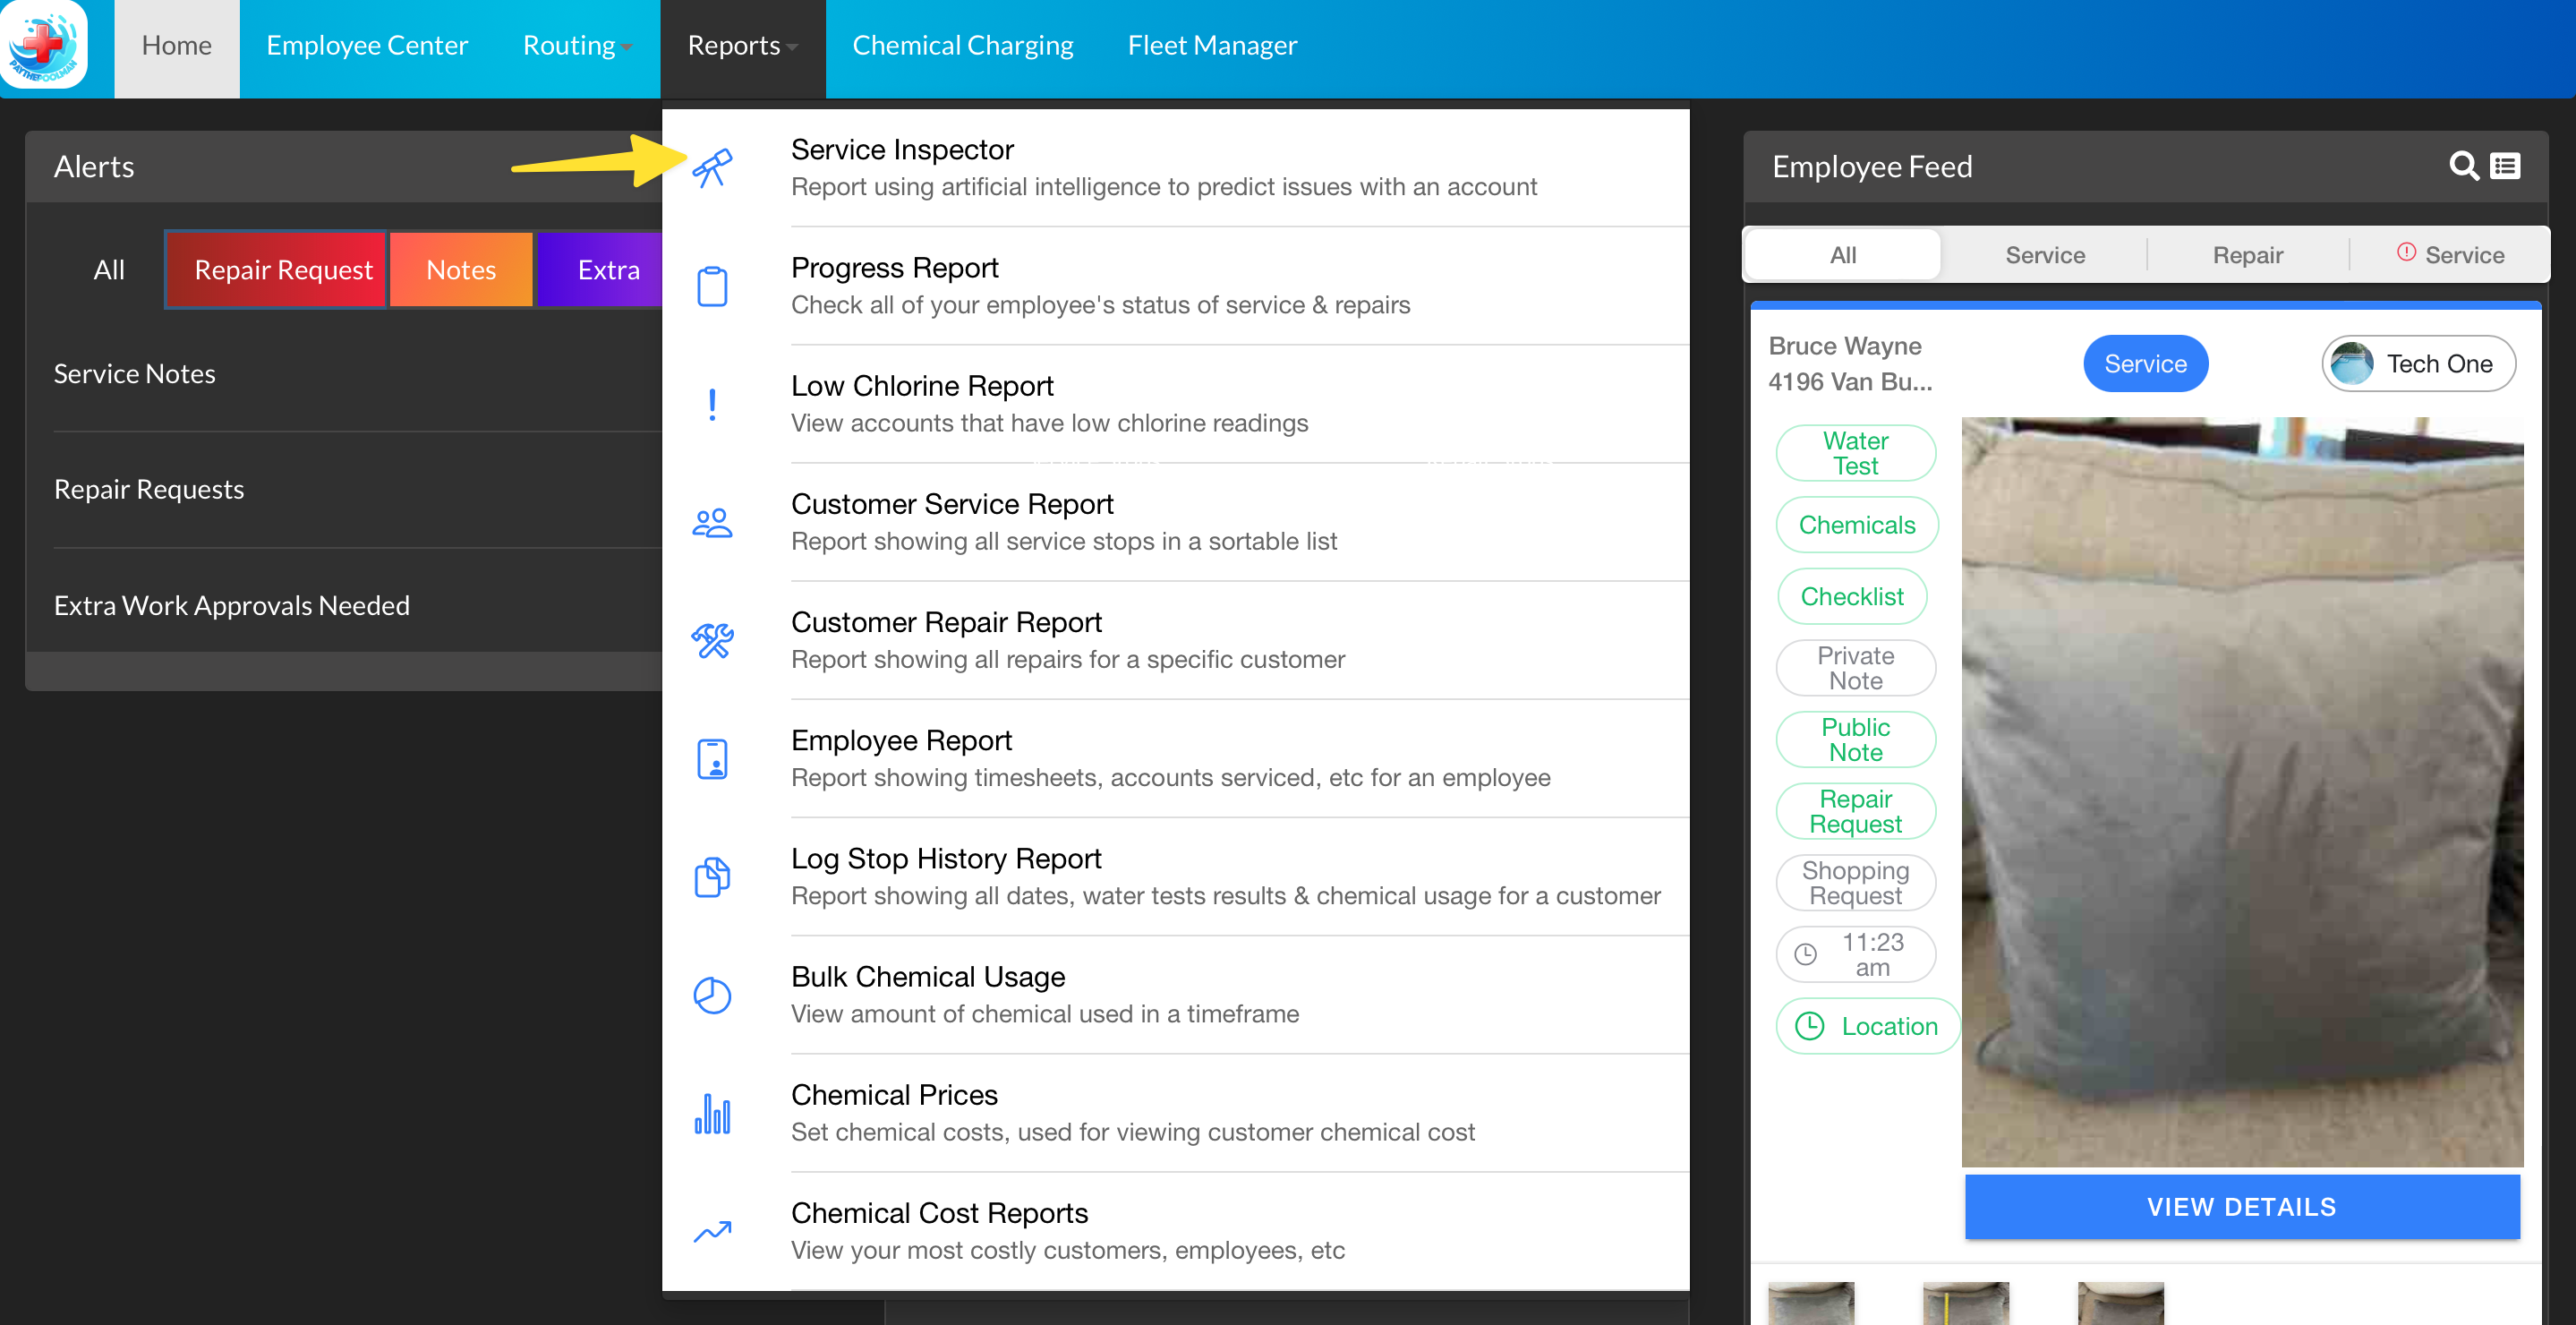The width and height of the screenshot is (2576, 1325).
Task: Switch Employee Feed to list view icon
Action: [x=2505, y=166]
